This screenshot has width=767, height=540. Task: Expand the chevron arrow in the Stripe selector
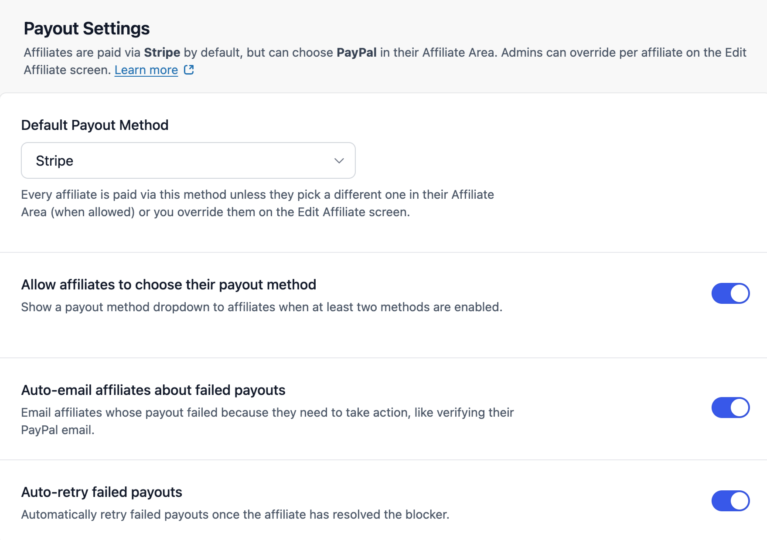coord(339,160)
